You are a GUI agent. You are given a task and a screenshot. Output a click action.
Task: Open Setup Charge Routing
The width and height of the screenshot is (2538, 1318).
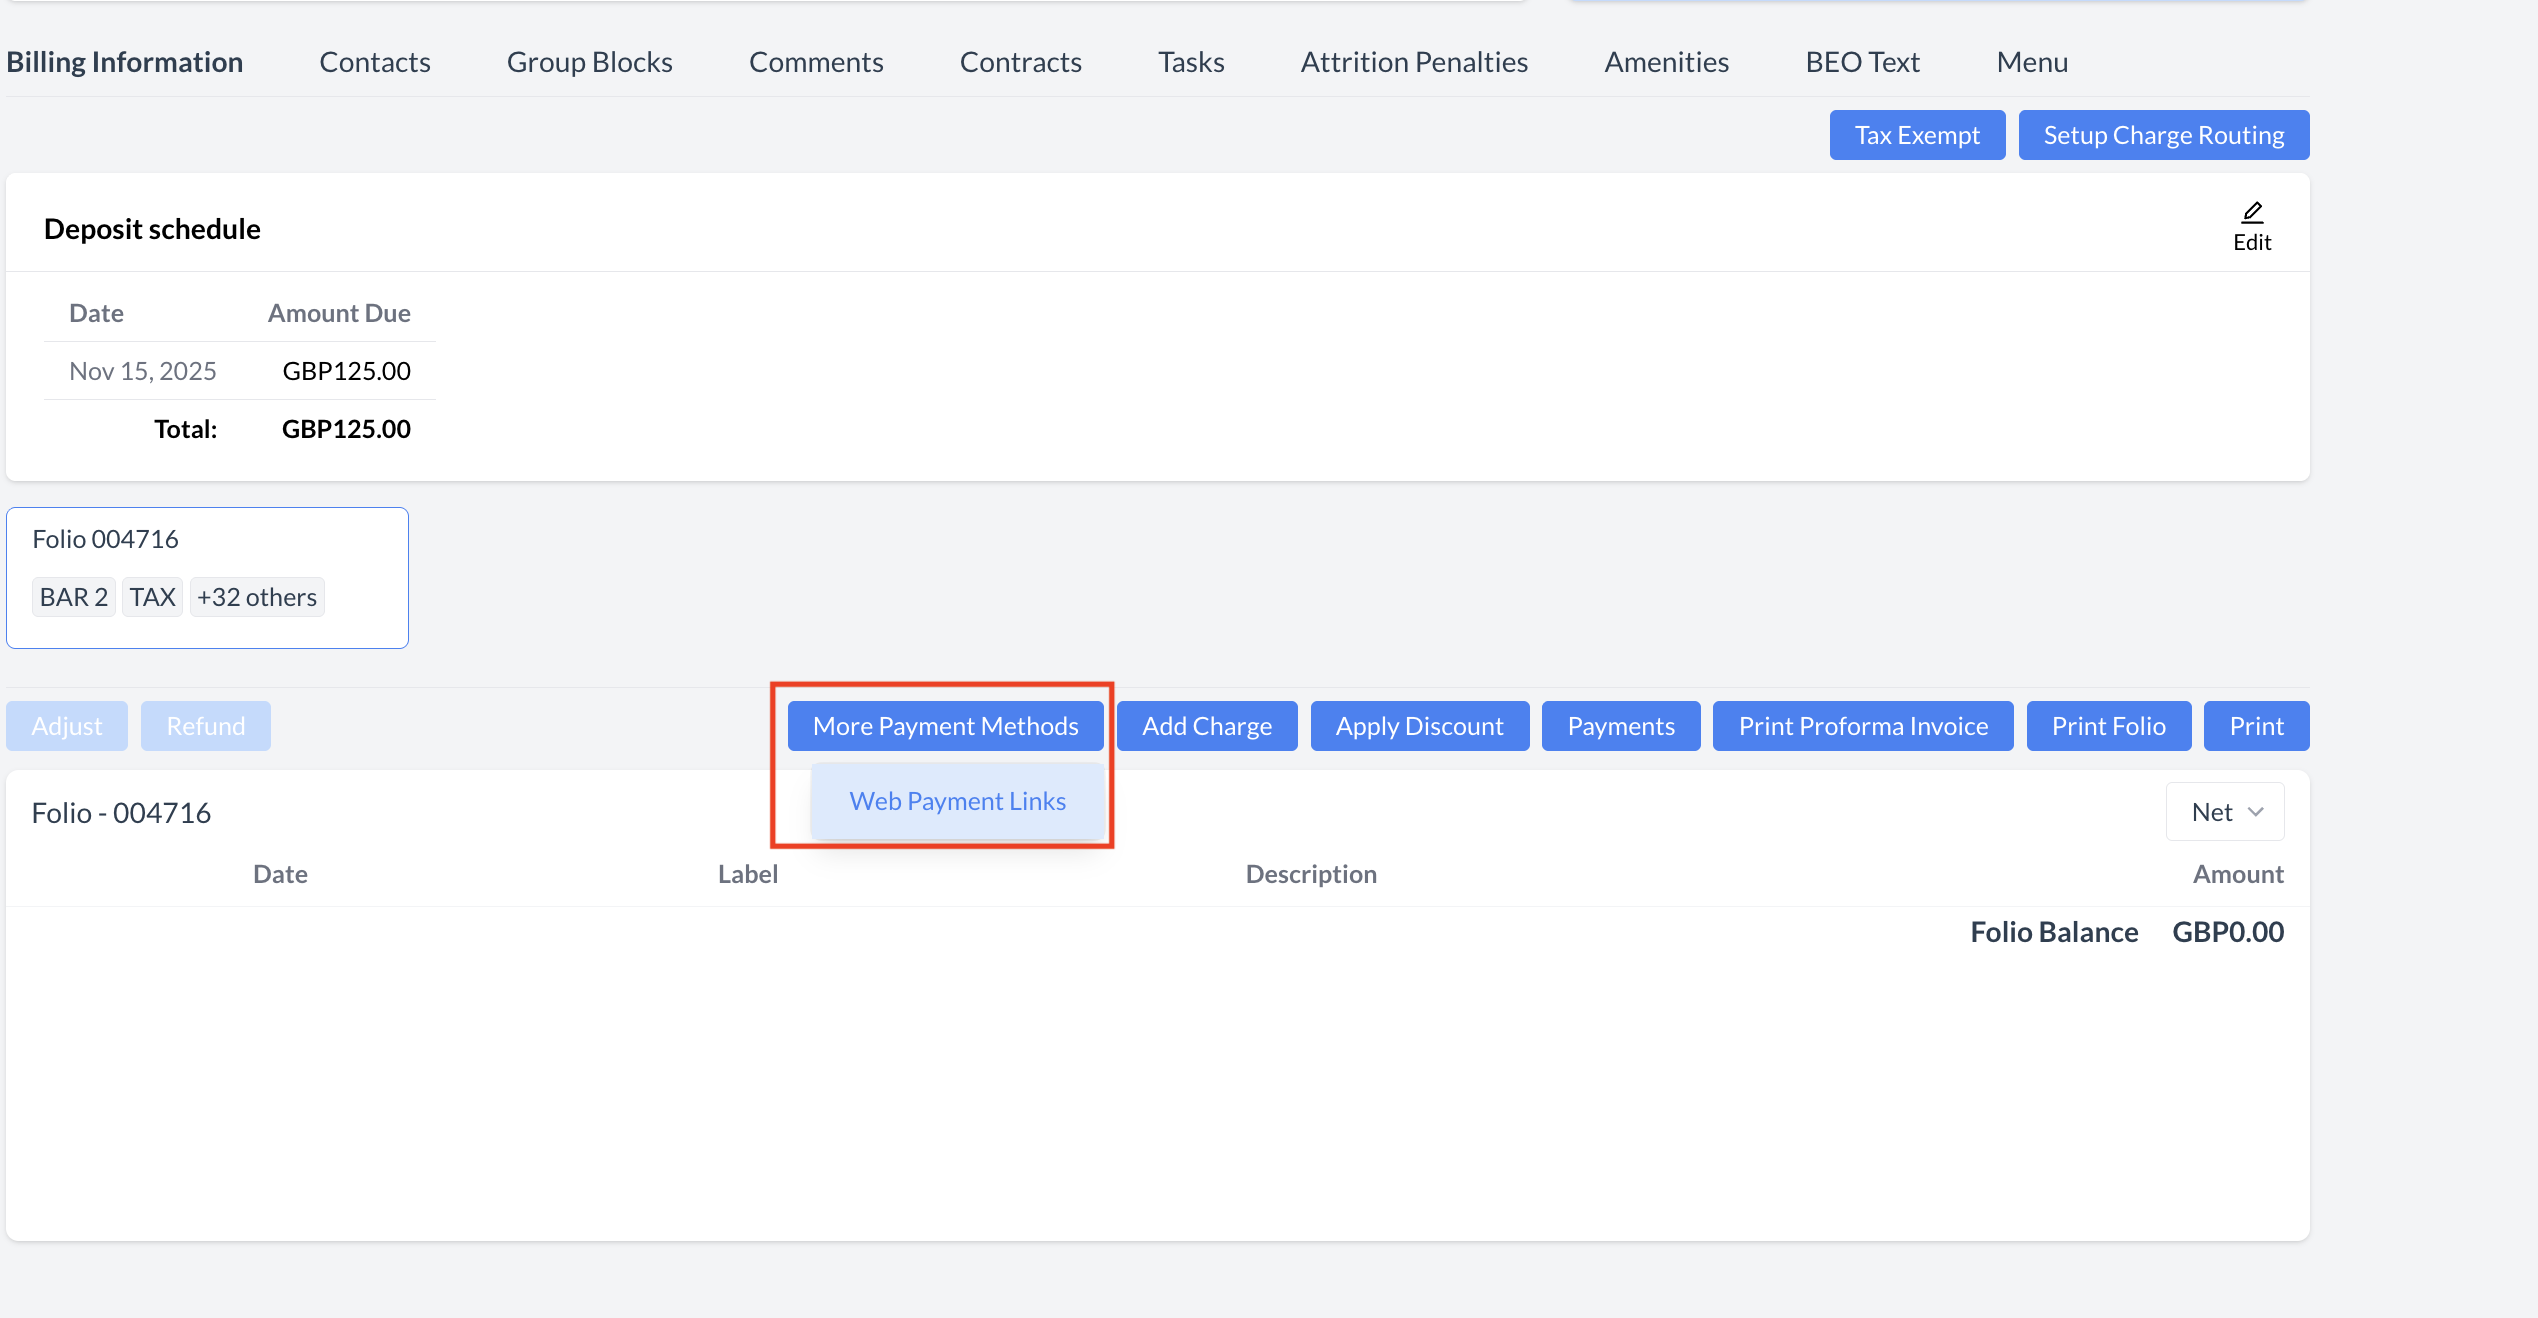tap(2163, 135)
